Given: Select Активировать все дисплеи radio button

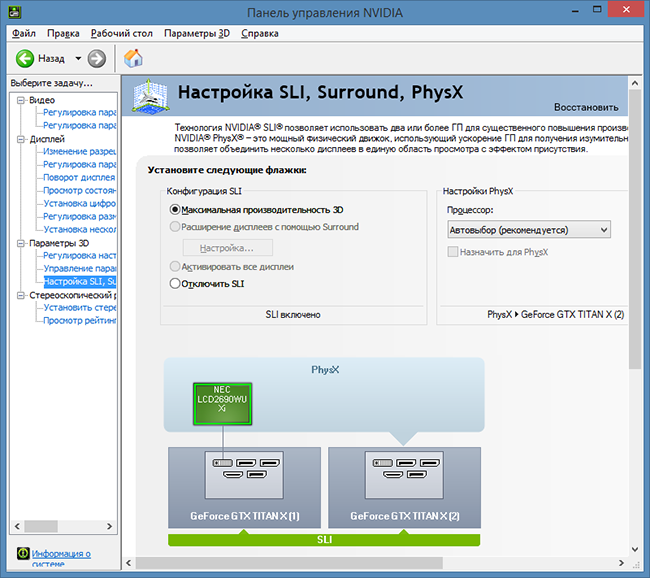Looking at the screenshot, I should tap(175, 267).
